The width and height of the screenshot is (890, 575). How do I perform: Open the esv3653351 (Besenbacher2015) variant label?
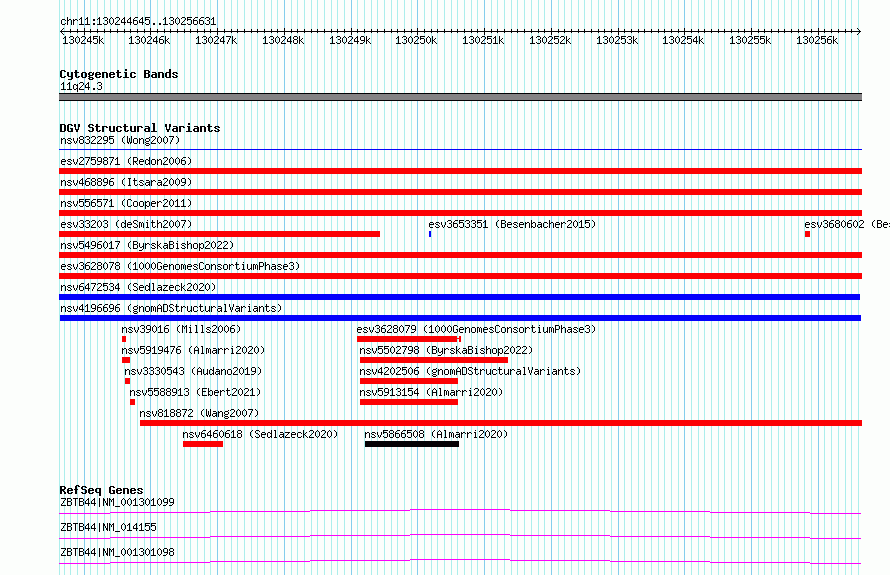click(512, 224)
